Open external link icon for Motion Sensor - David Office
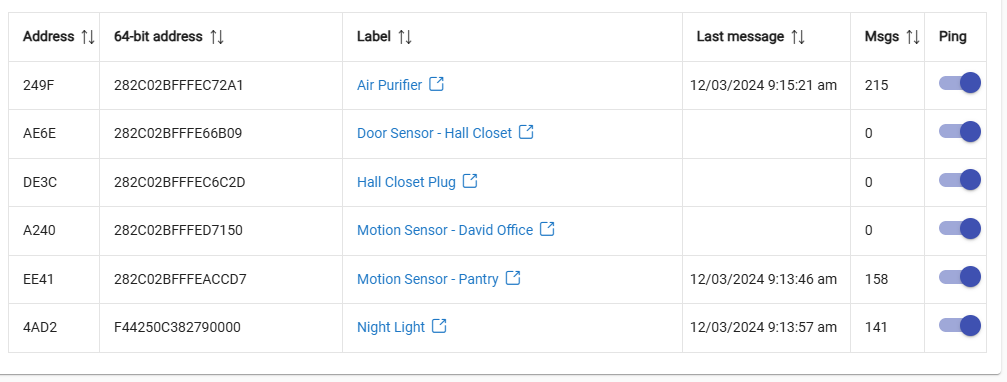Screen dimensions: 1007x382 click(547, 229)
